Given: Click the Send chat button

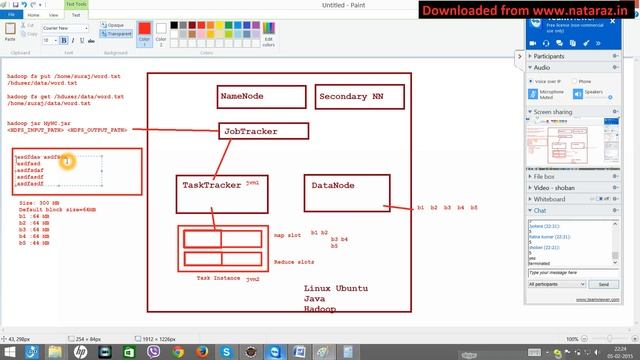Looking at the screenshot, I should click(x=604, y=284).
